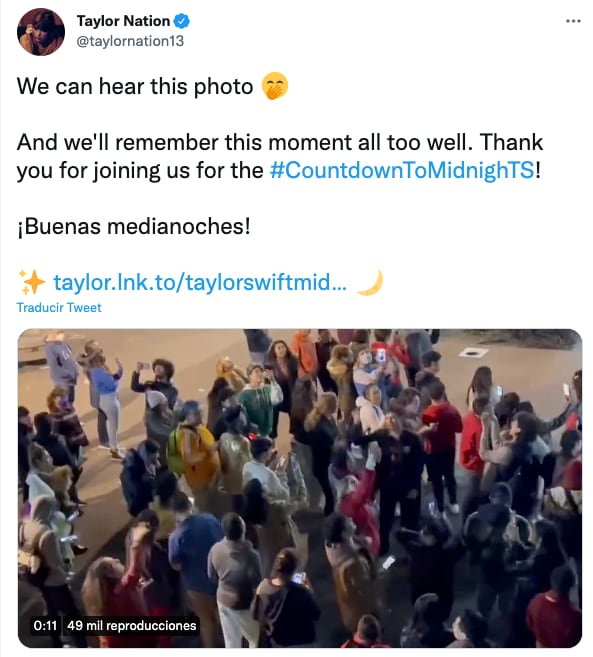Image resolution: width=593 pixels, height=657 pixels.
Task: Click the crescent moon emoji
Action: coord(370,282)
